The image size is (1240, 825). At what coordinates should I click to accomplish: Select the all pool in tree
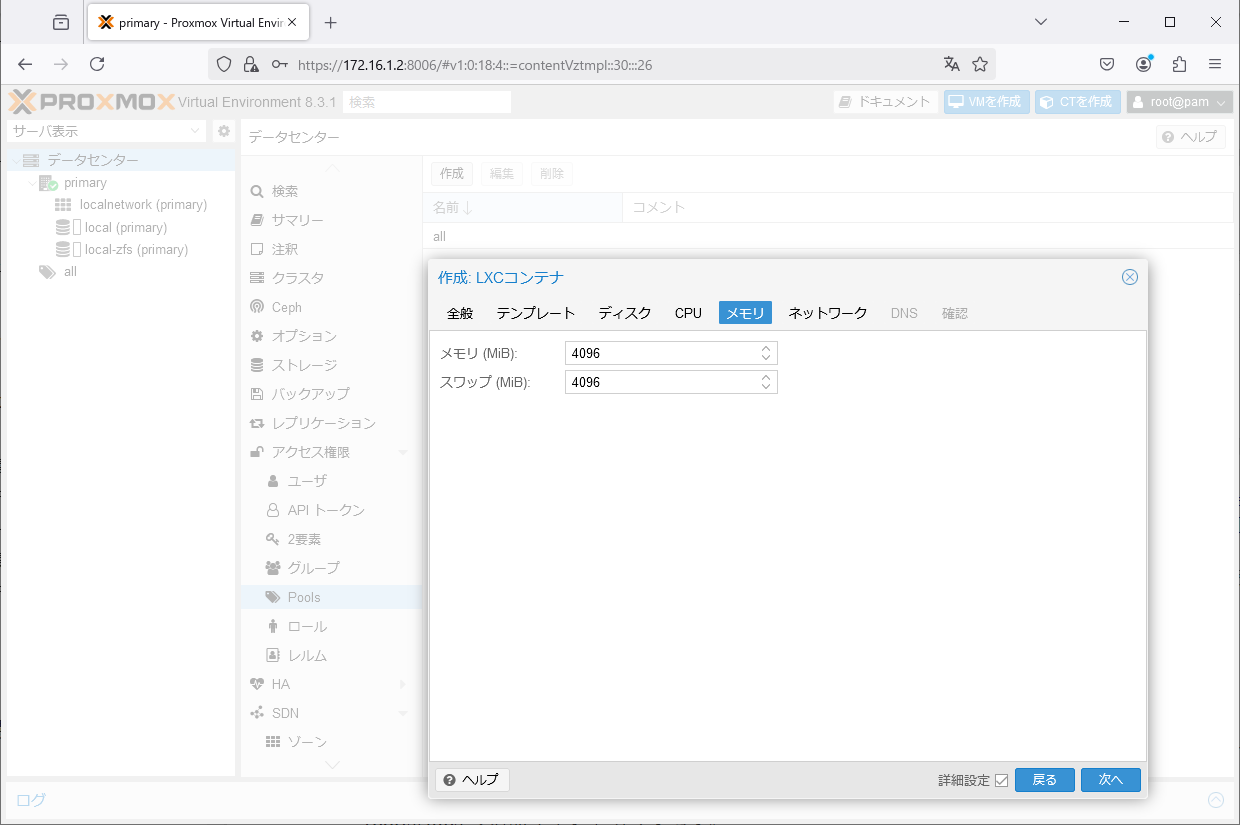pos(70,272)
